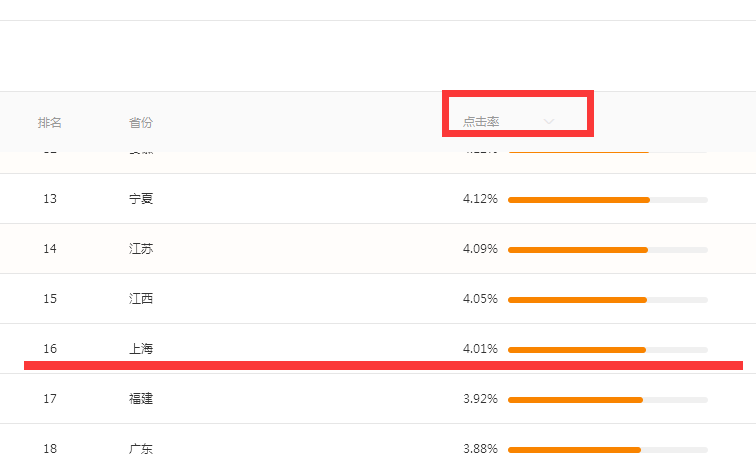Select the 江西 province name
This screenshot has height=463, width=756.
point(141,299)
